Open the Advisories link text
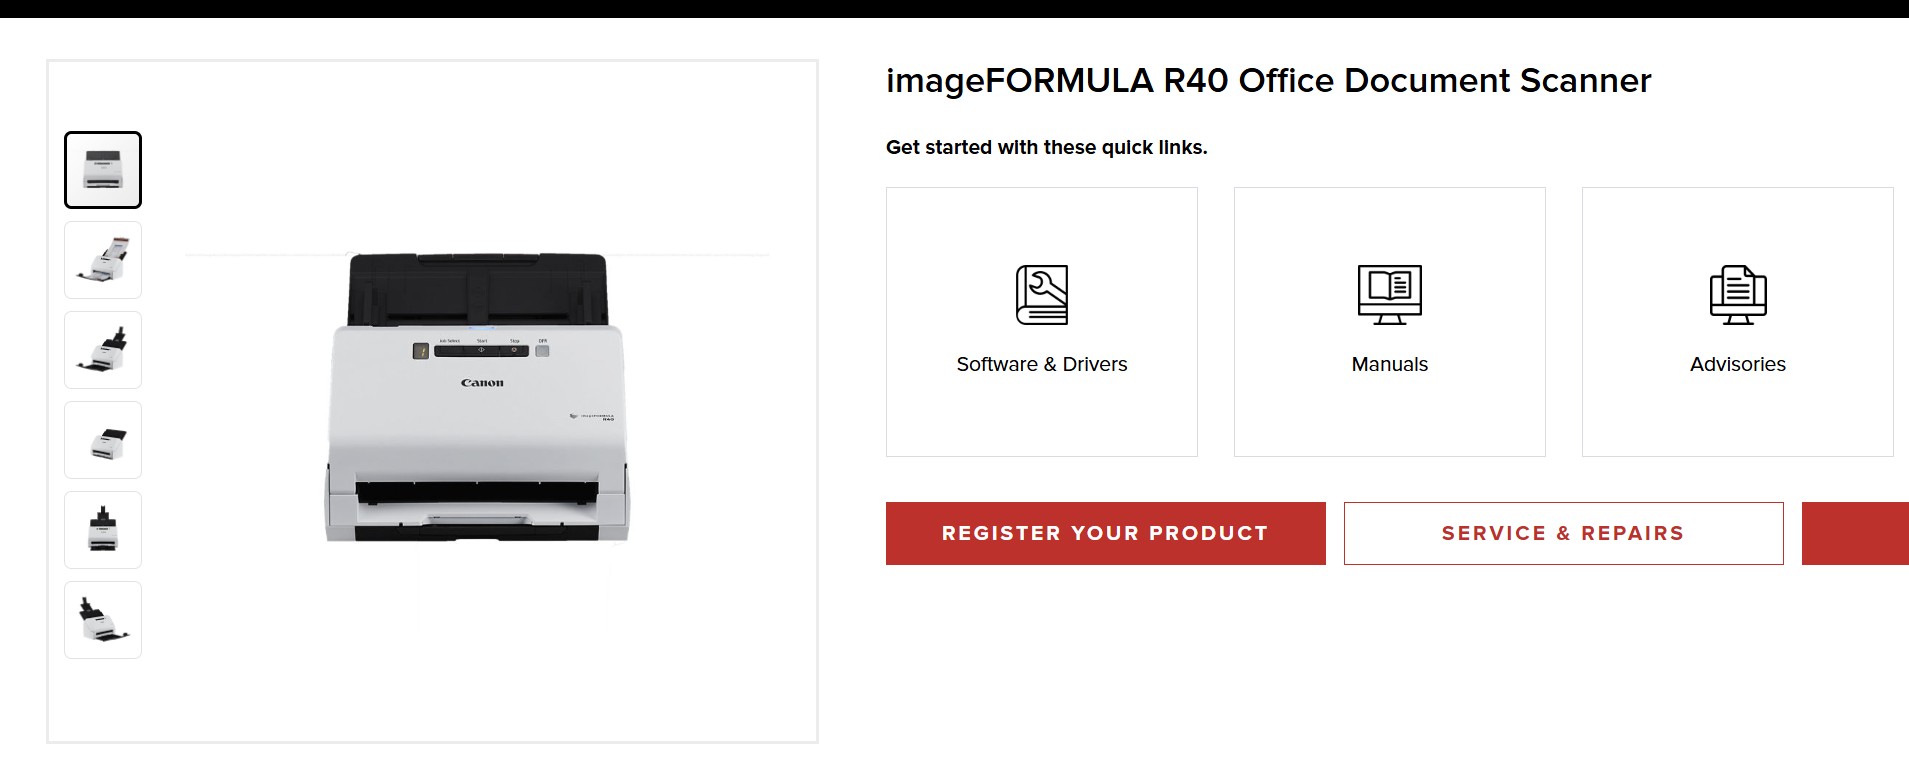Screen dimensions: 1909x769 1738,364
